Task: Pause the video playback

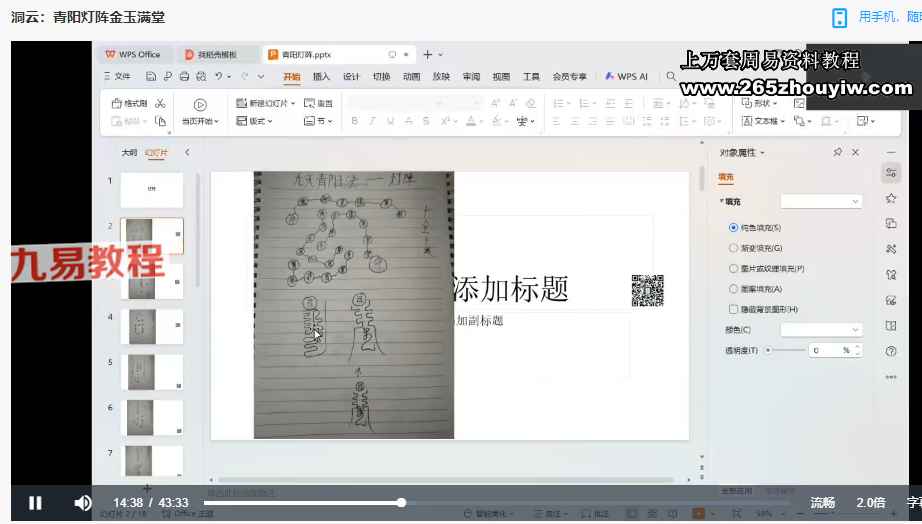Action: pos(35,503)
